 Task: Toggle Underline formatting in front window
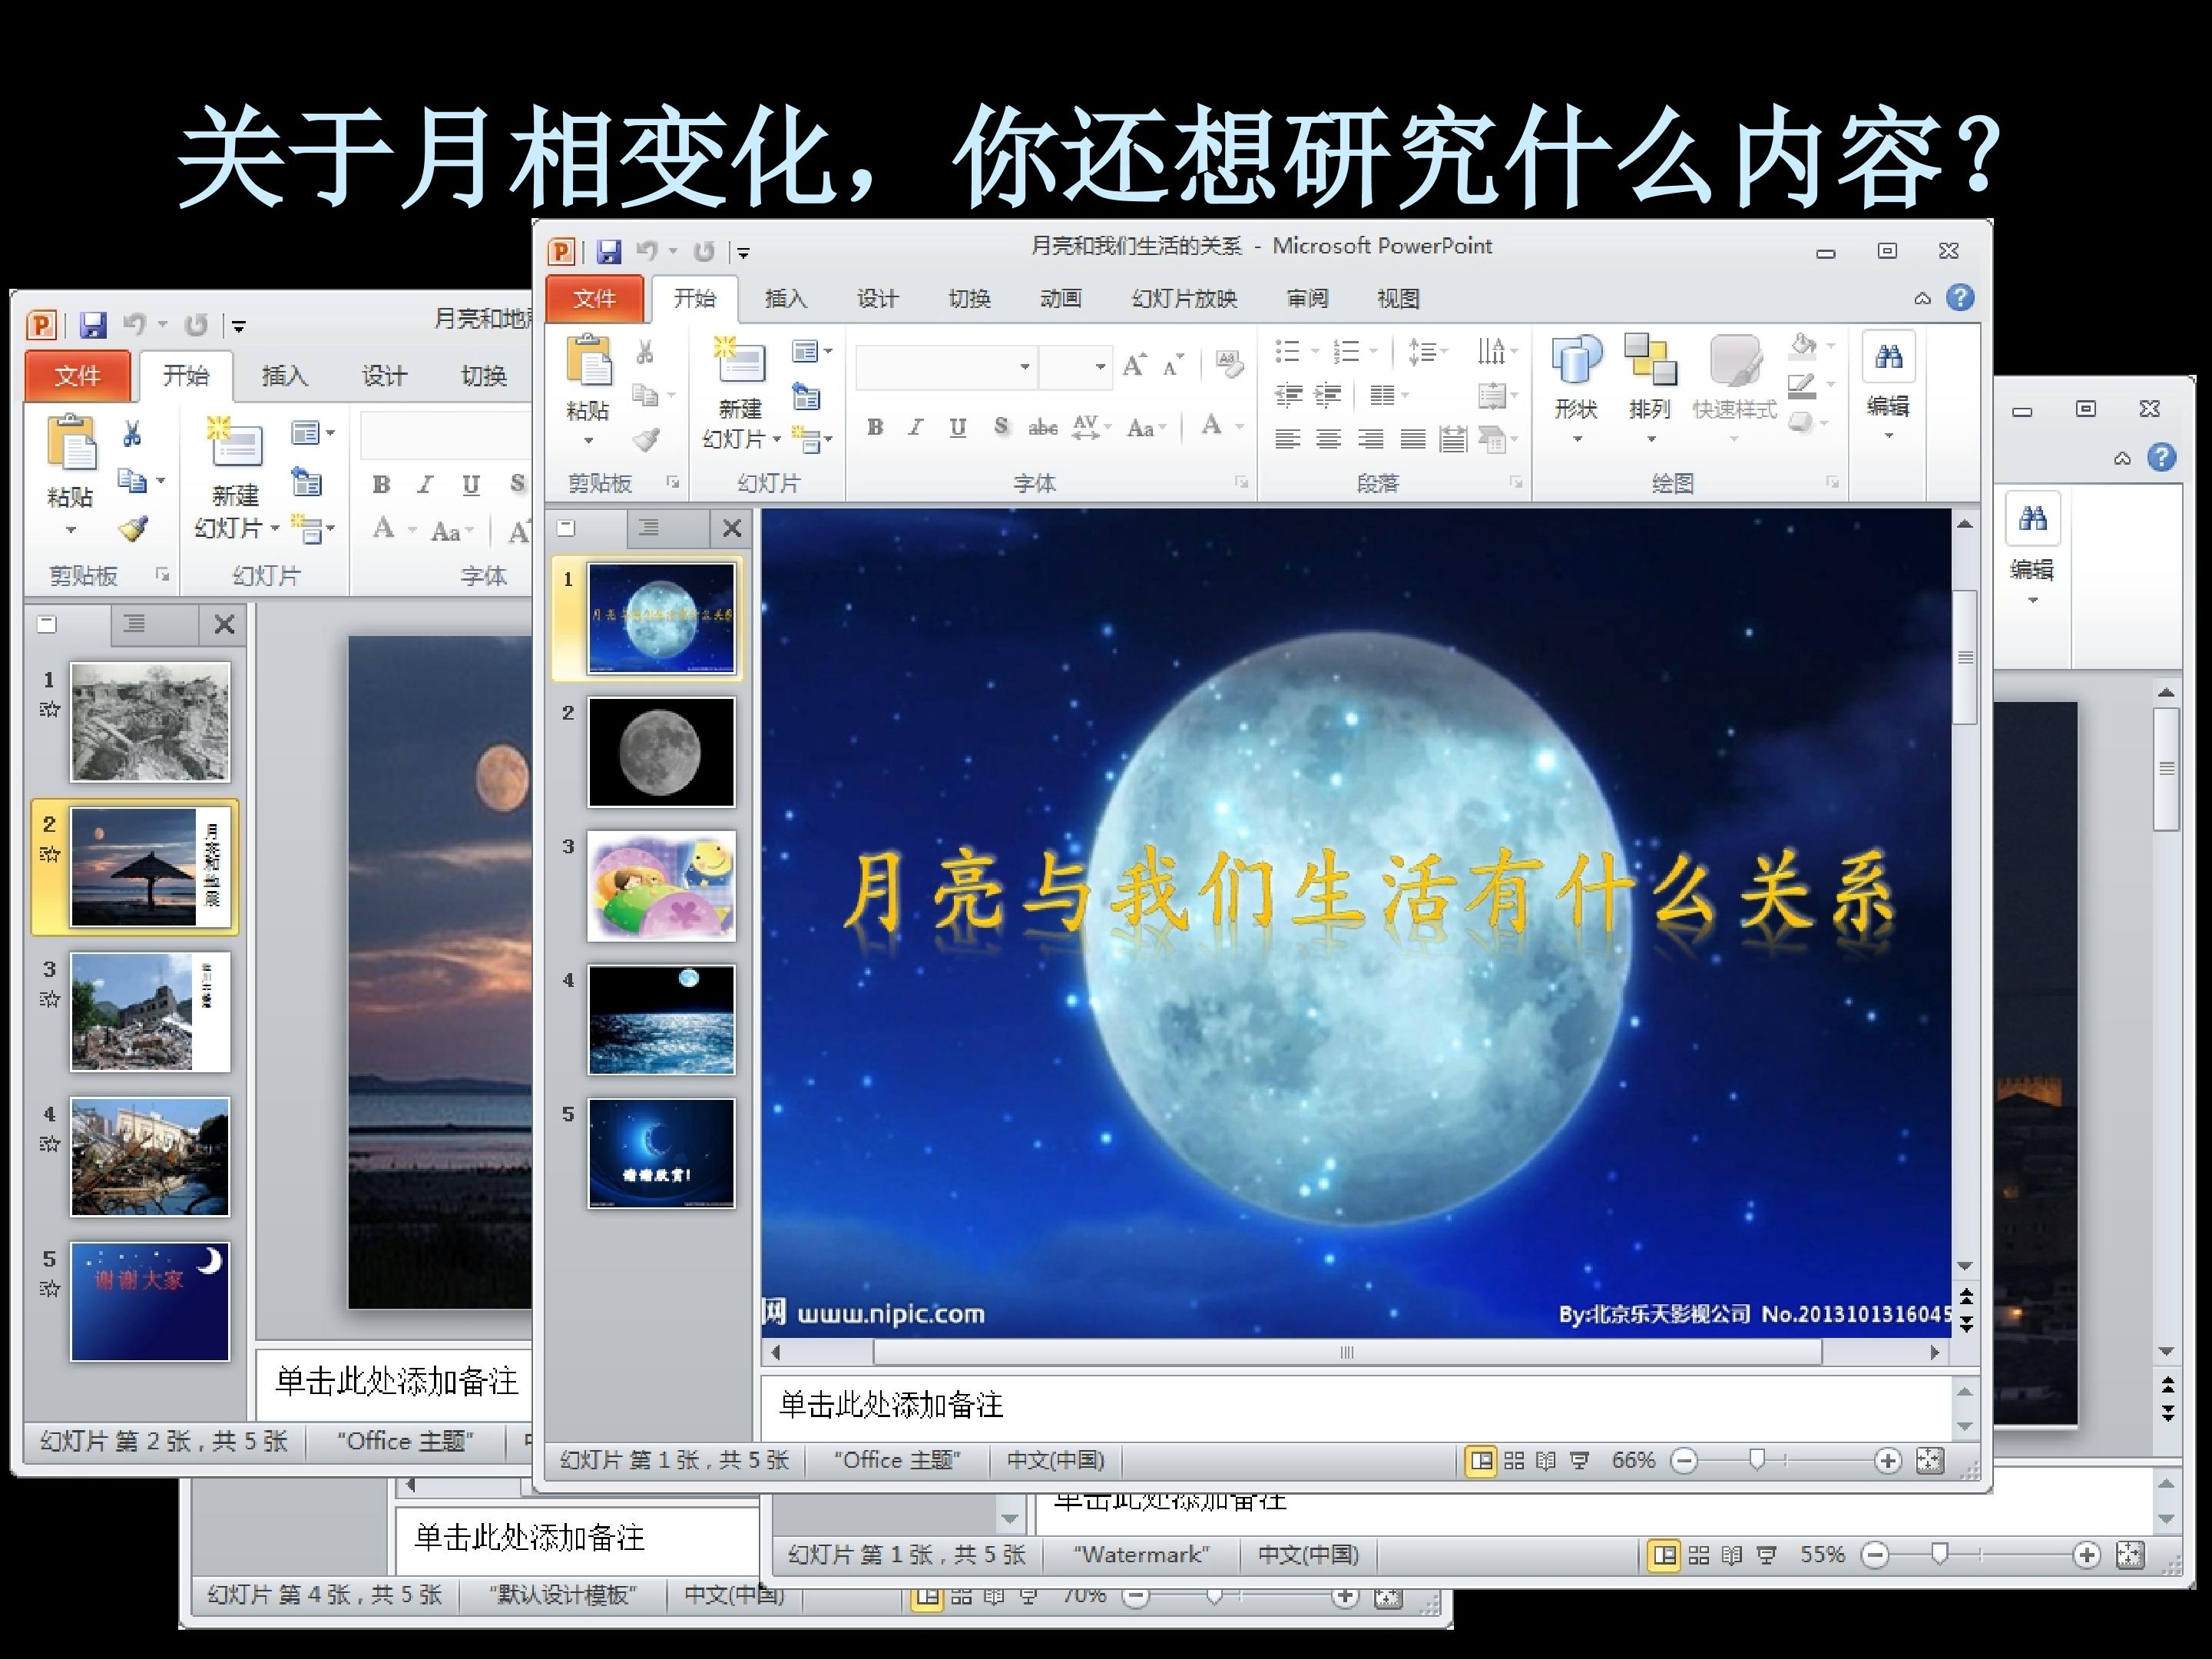(957, 428)
